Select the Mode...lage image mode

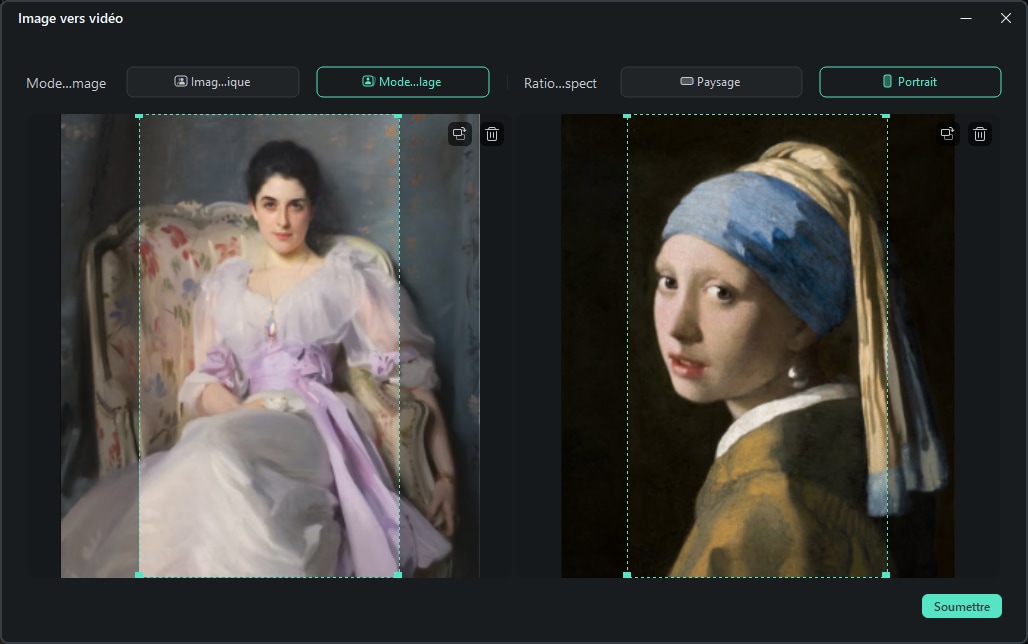[403, 82]
